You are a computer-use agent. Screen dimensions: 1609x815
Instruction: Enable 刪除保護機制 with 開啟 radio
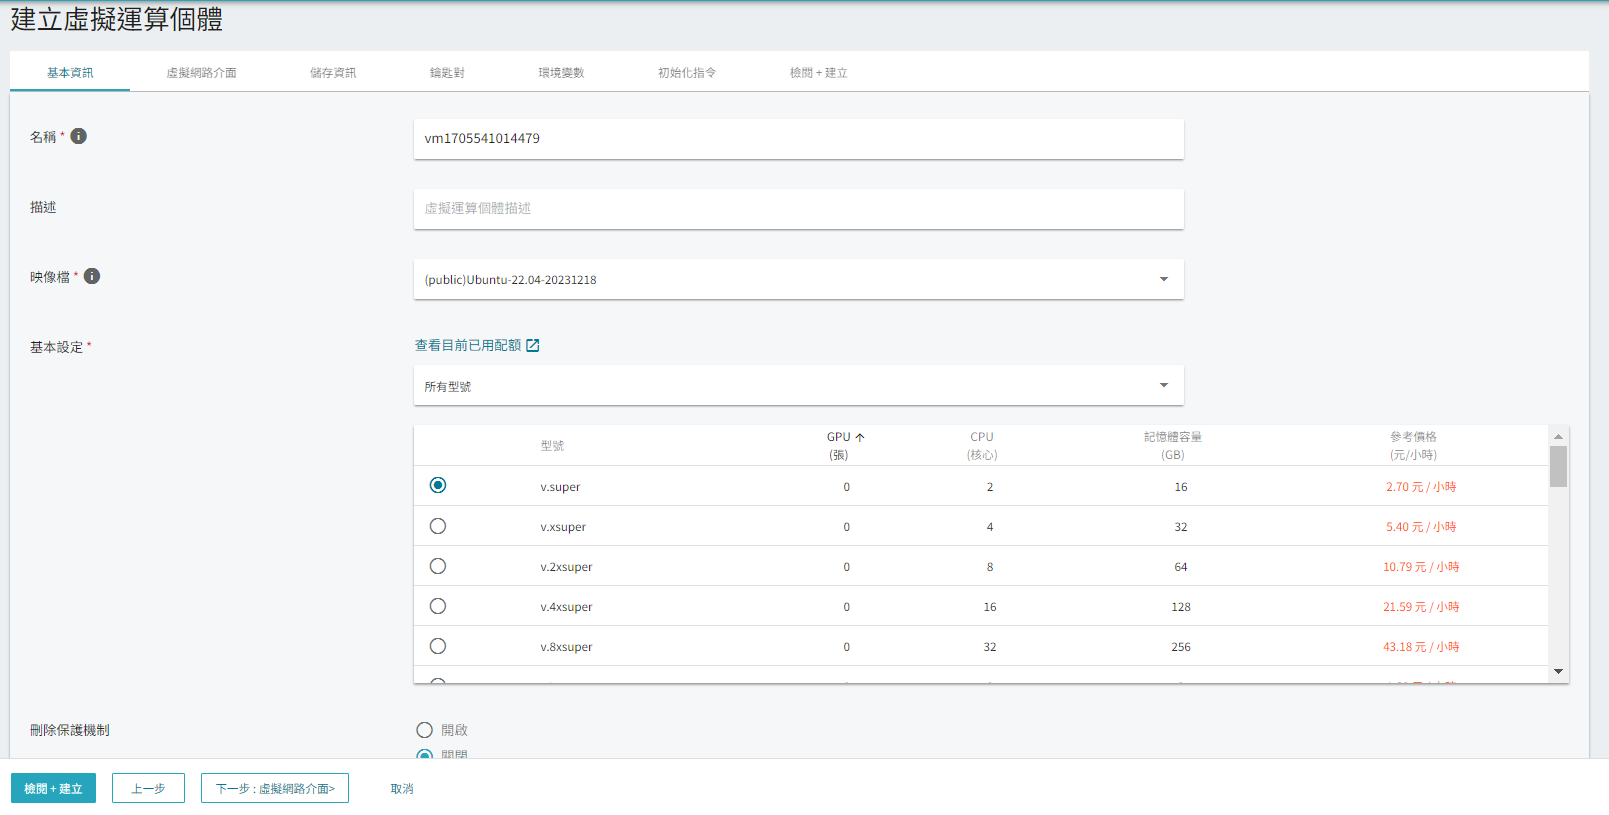(x=425, y=730)
